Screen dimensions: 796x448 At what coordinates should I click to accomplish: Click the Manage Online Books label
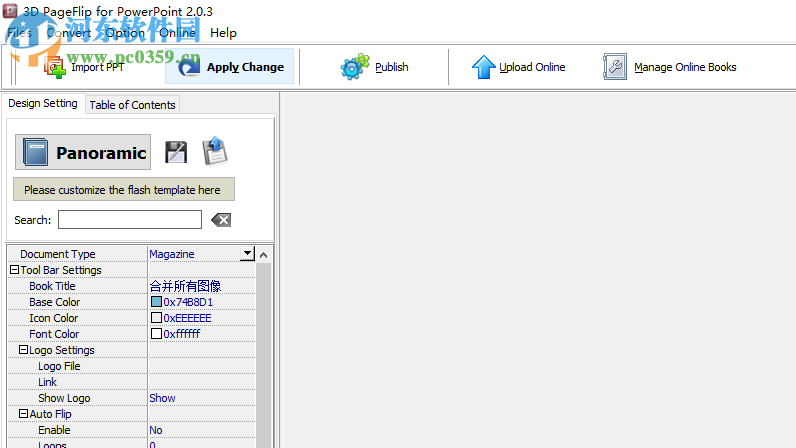[x=685, y=67]
